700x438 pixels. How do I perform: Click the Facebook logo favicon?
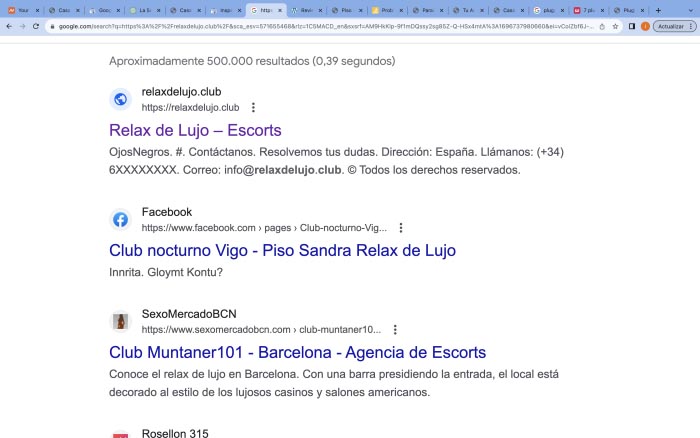tap(121, 220)
